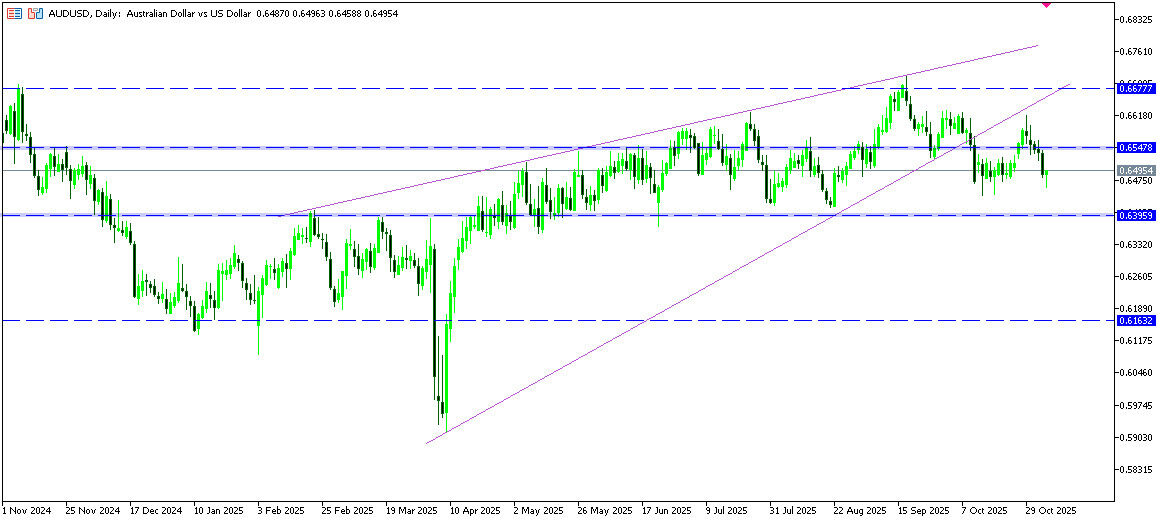Click the 0.68325 value on price scale
The image size is (1167, 522).
1137,20
